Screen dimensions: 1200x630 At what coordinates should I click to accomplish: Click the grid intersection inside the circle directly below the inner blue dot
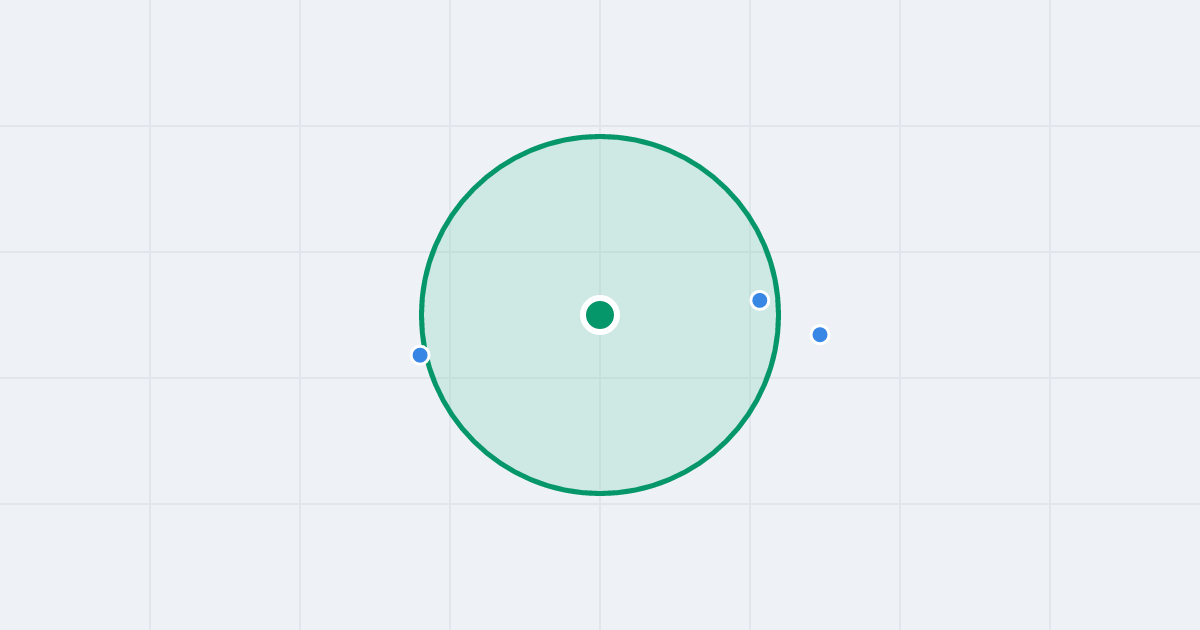[750, 378]
